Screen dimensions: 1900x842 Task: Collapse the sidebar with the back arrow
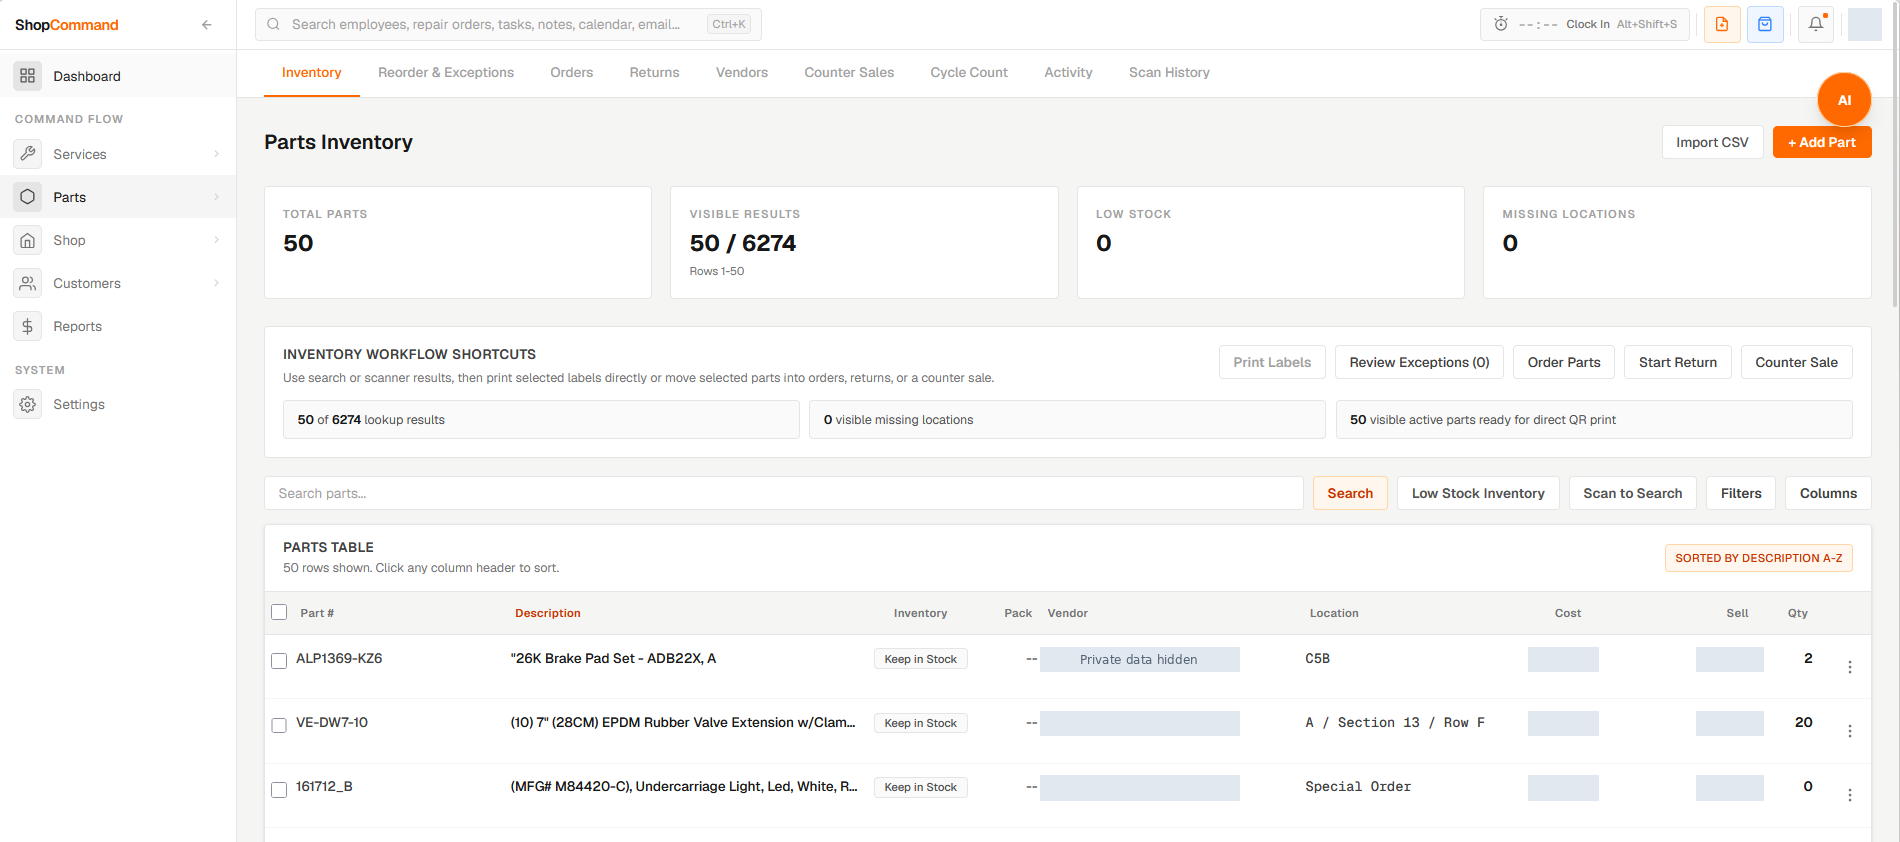206,25
